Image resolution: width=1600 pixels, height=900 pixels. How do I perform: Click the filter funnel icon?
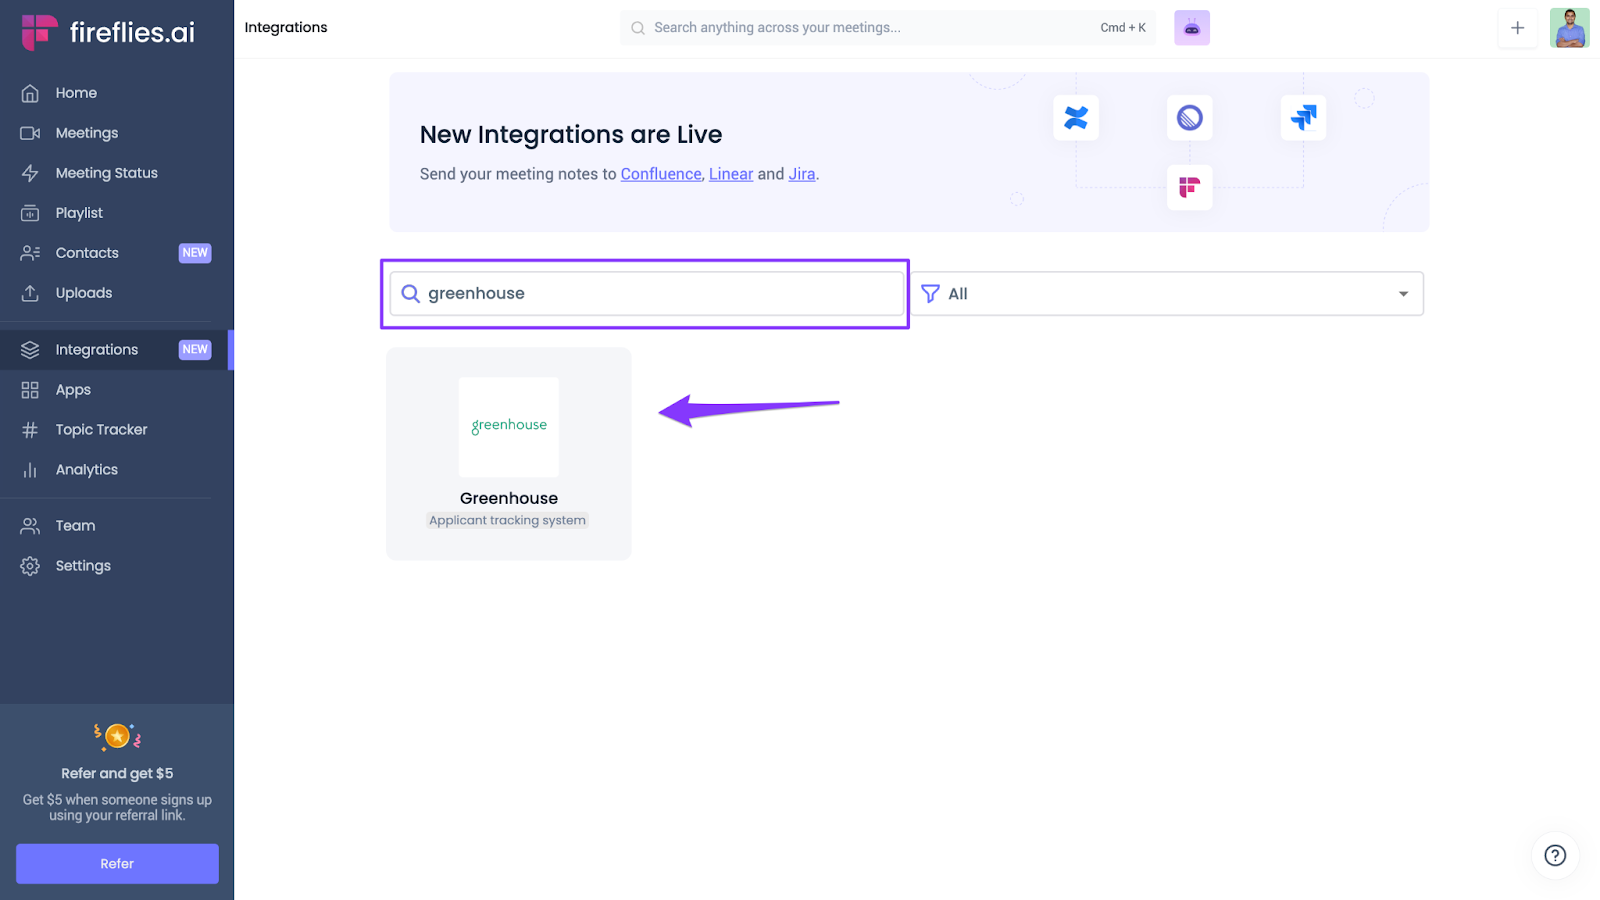pyautogui.click(x=930, y=294)
